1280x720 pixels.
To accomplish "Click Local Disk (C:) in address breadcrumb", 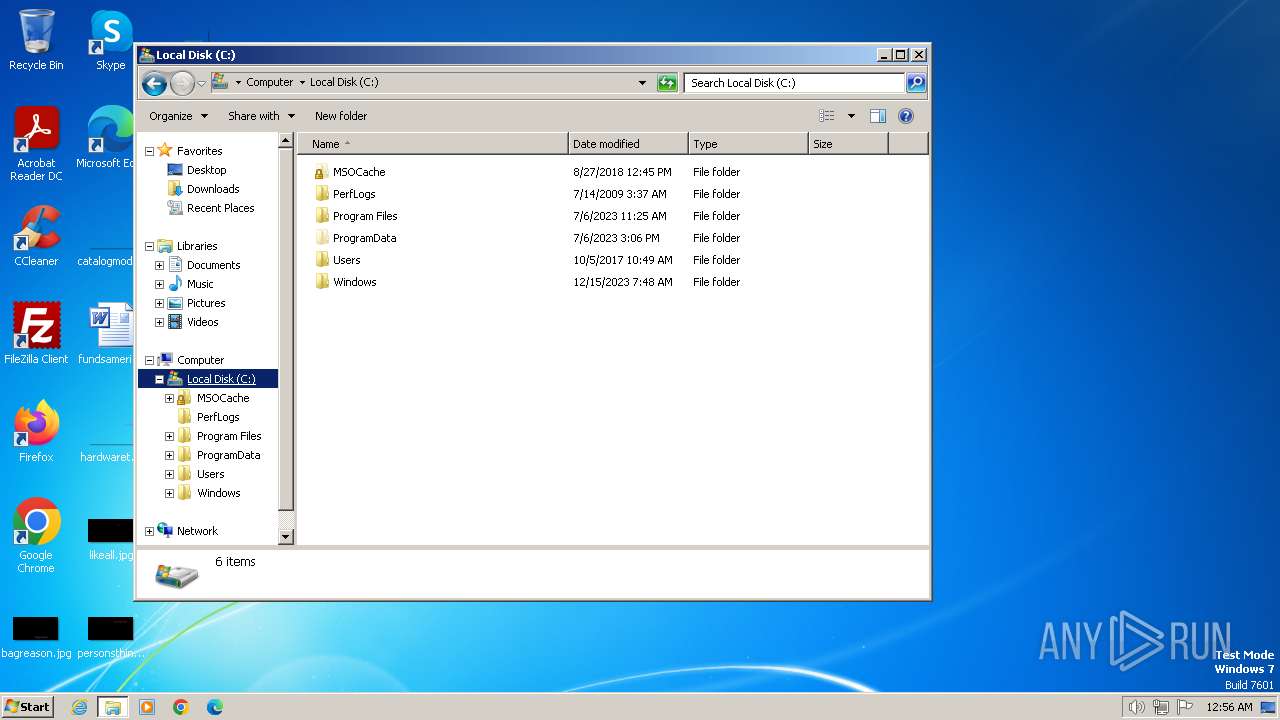I will (x=344, y=83).
